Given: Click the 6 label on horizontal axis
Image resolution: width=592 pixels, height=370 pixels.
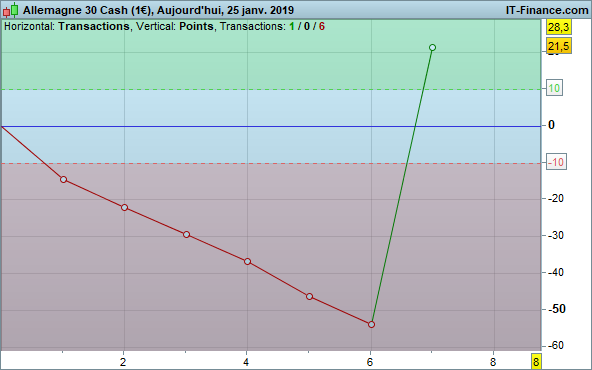Looking at the screenshot, I should pos(370,362).
